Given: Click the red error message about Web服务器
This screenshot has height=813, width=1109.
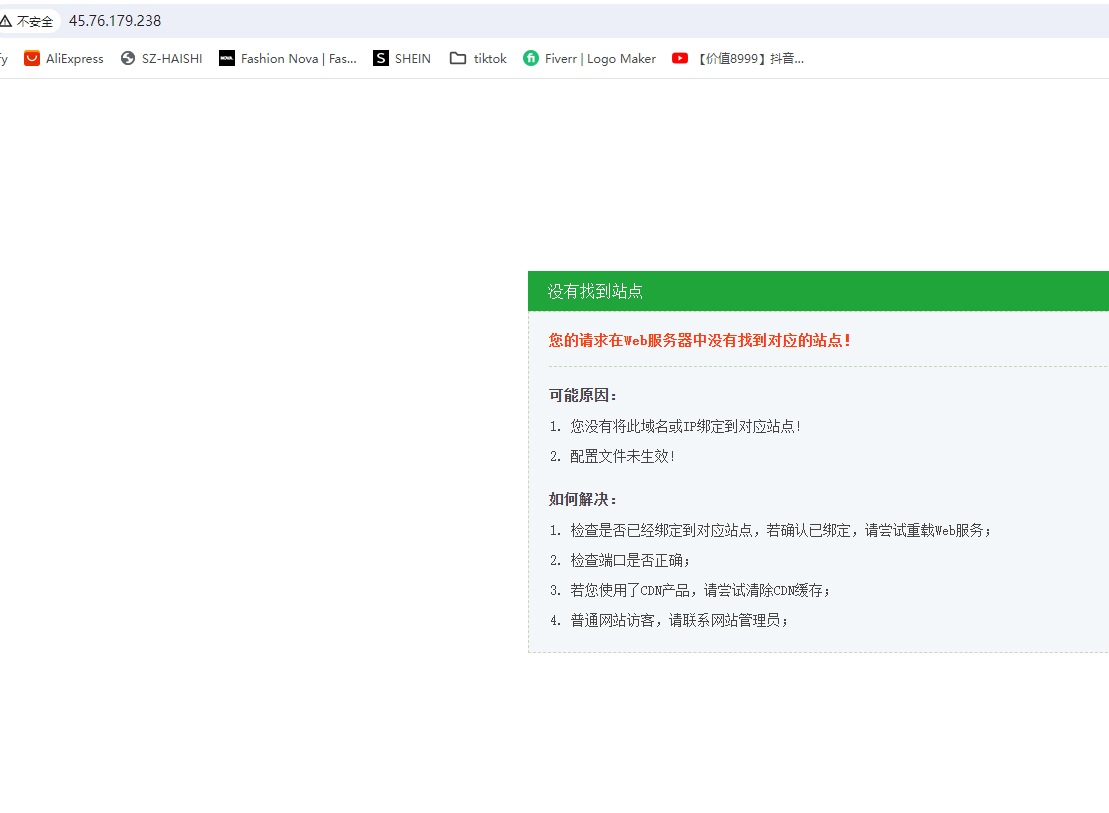Looking at the screenshot, I should 699,340.
